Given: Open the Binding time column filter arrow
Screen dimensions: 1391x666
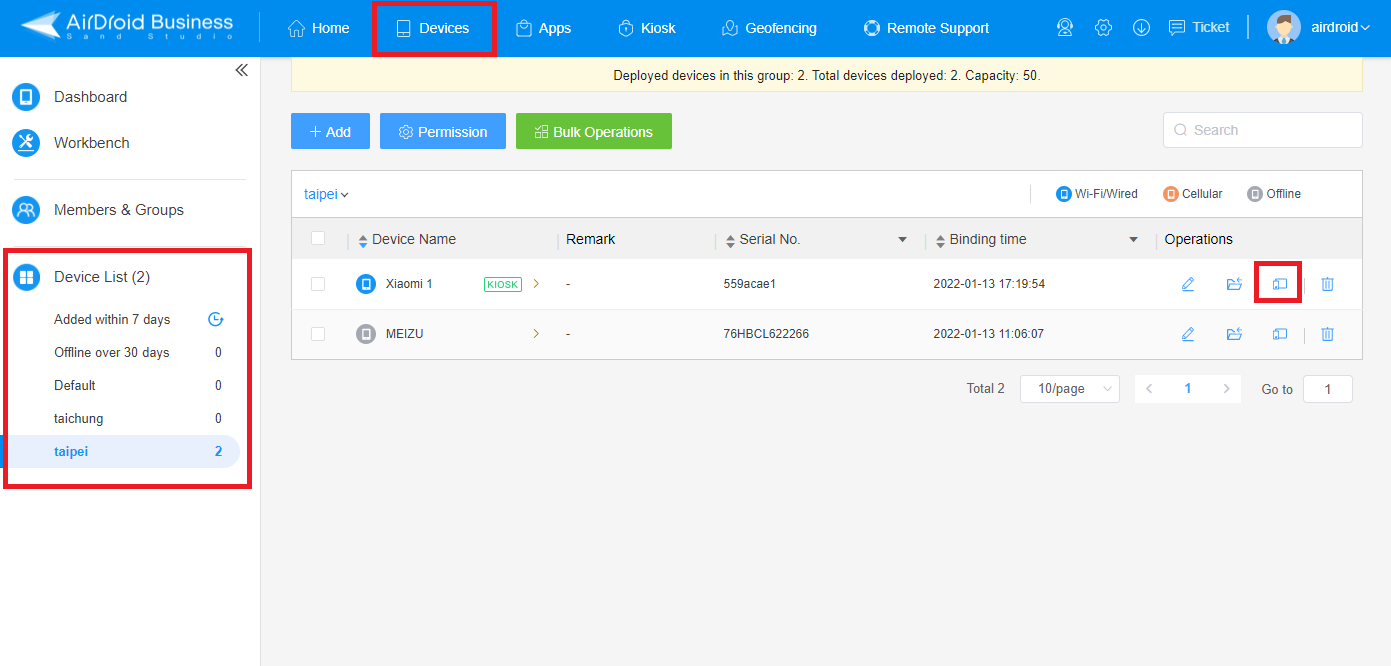Looking at the screenshot, I should coord(1133,240).
